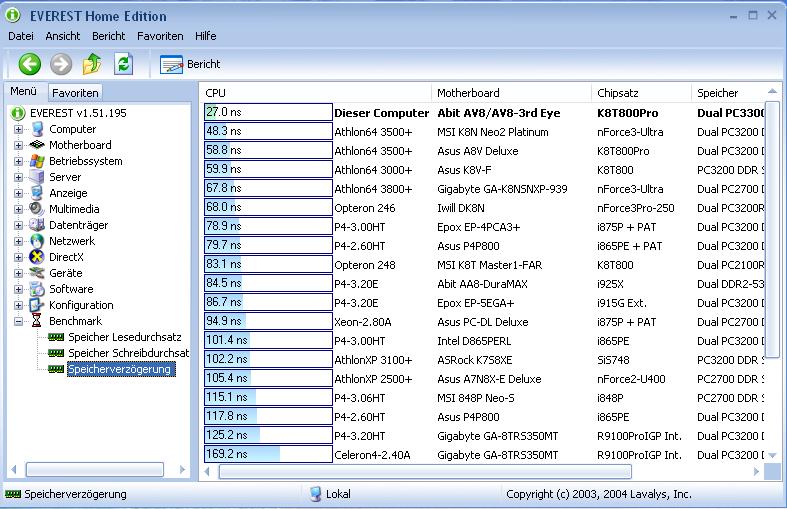Refresh the benchmark results
The height and width of the screenshot is (509, 787).
click(123, 64)
